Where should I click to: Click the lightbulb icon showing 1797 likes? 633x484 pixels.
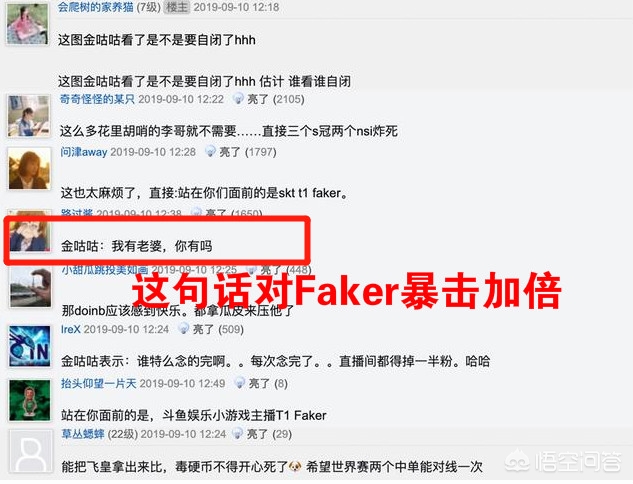(x=211, y=151)
